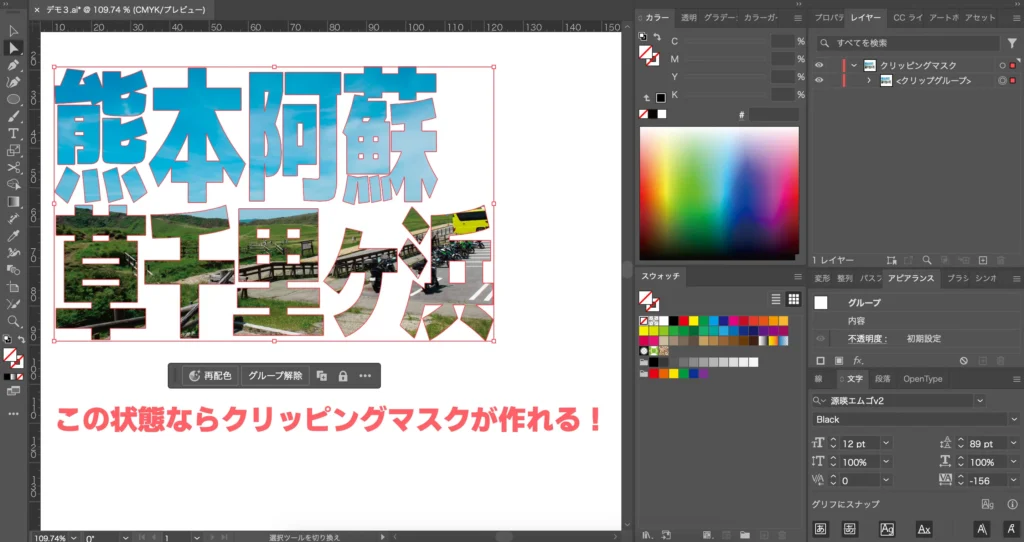Hide the クリッピングマスク layer
1024x542 pixels.
click(819, 65)
